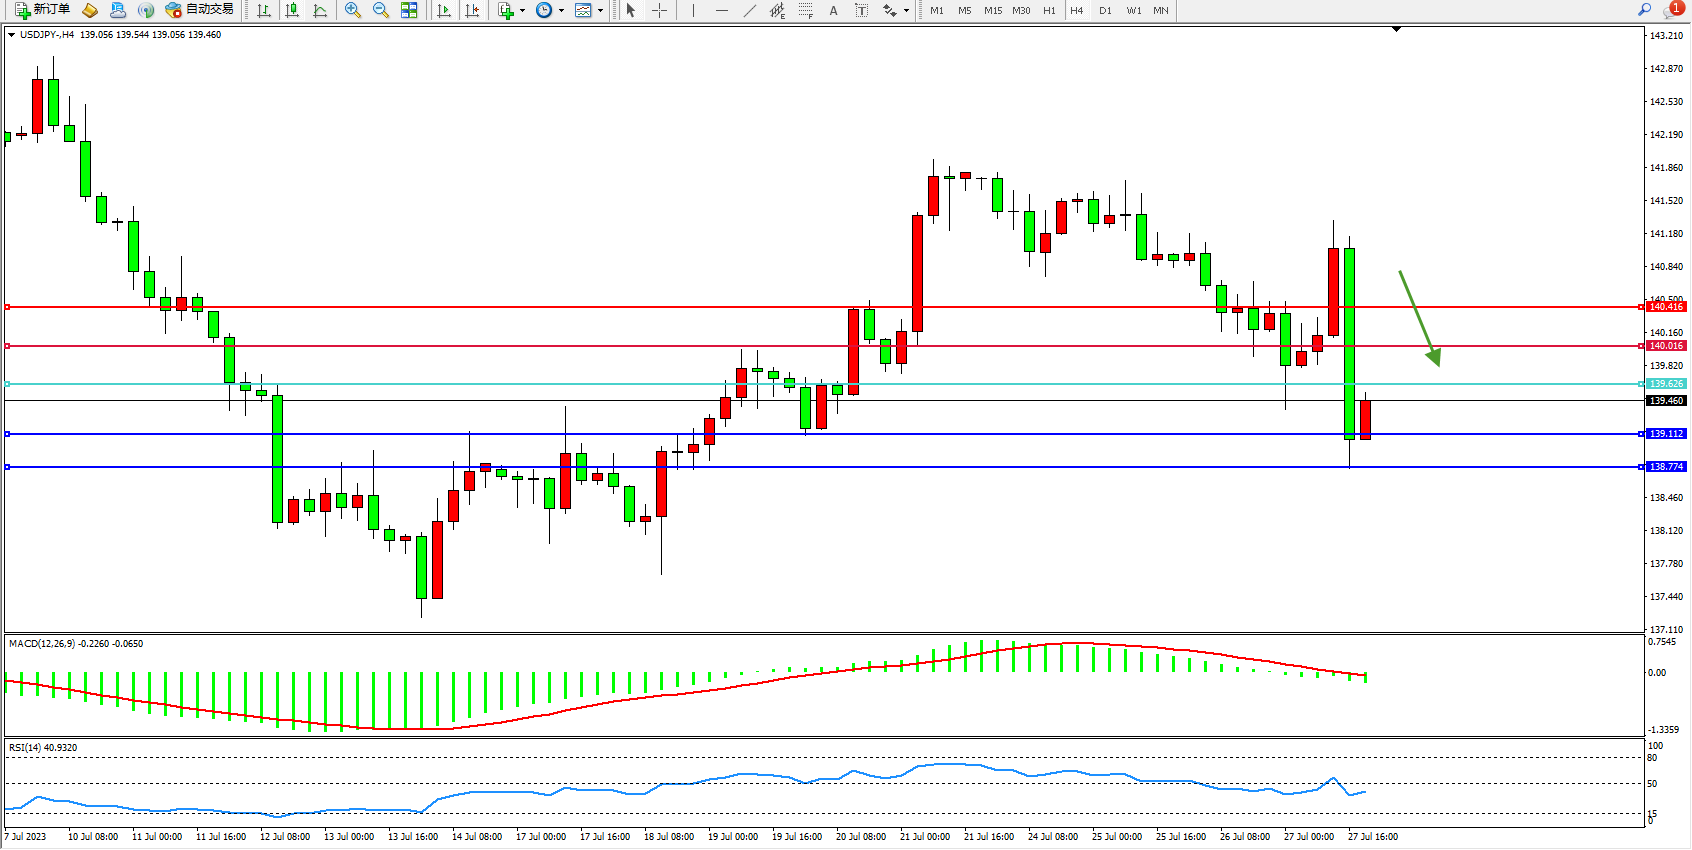Screen dimensions: 1692x850
Task: Toggle AutoTrading (自动交易) button
Action: (200, 10)
